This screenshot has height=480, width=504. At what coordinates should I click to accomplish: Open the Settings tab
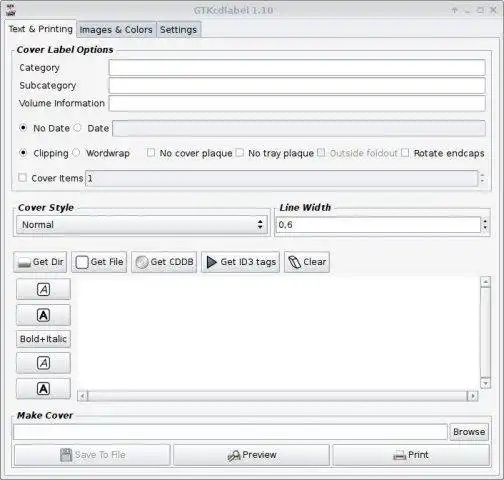click(178, 30)
